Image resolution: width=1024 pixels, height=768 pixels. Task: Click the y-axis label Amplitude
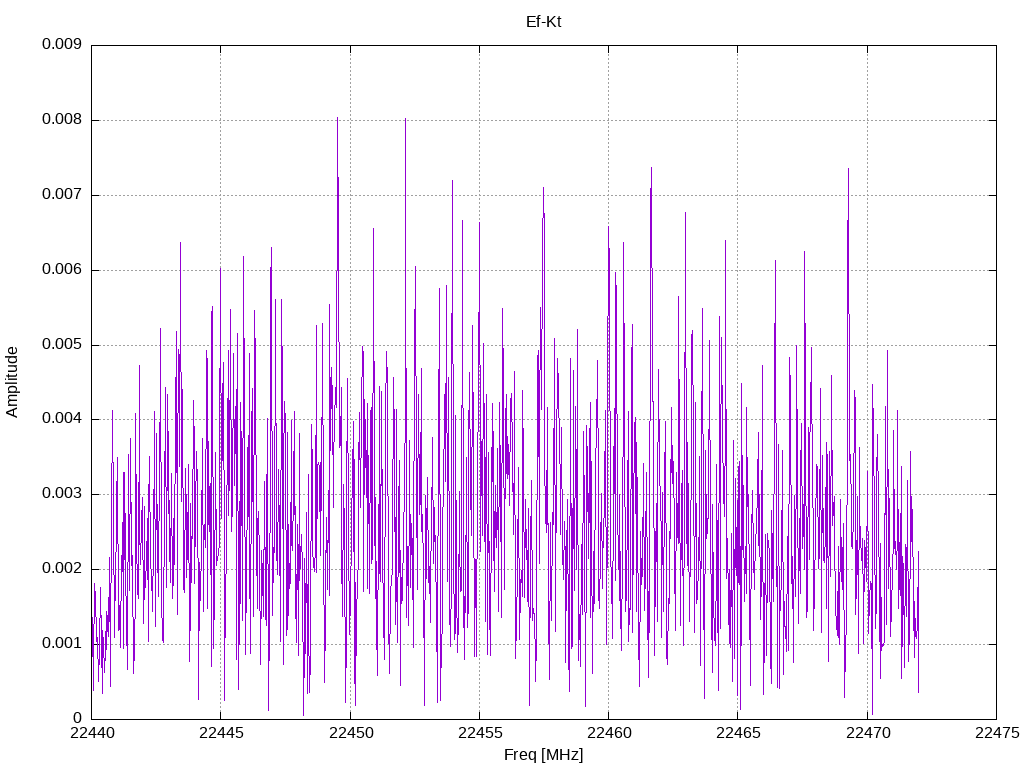pyautogui.click(x=12, y=382)
